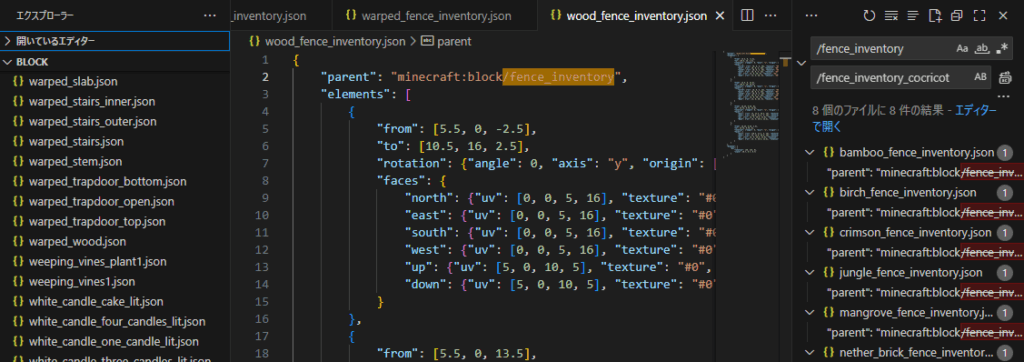
Task: Open editor more actions menu
Action: pyautogui.click(x=771, y=16)
